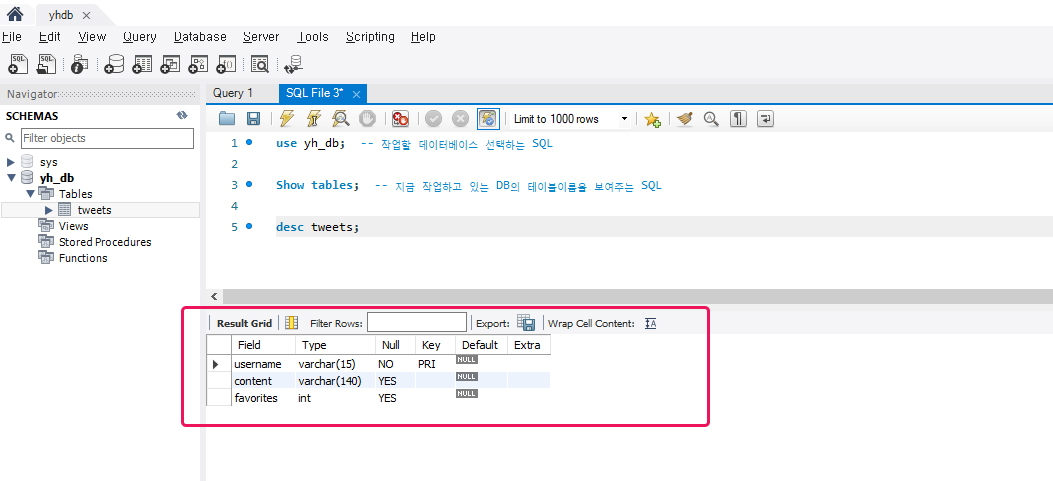Open the Edit menu

(50, 37)
